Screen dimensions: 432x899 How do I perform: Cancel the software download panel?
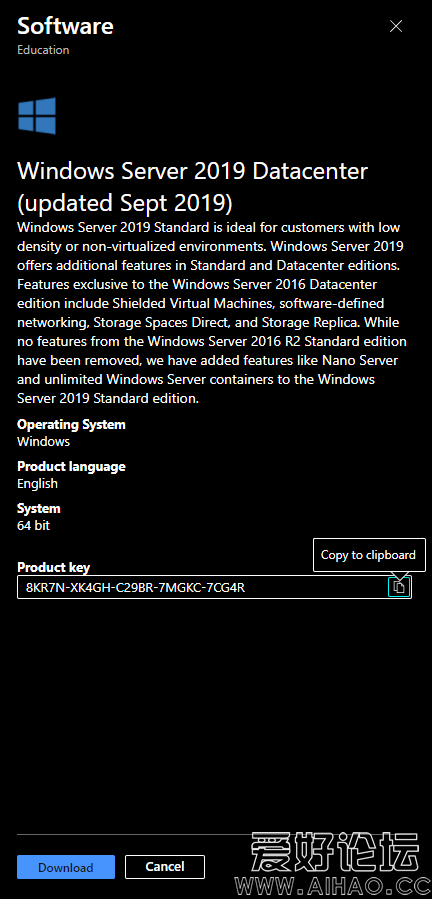pyautogui.click(x=165, y=867)
